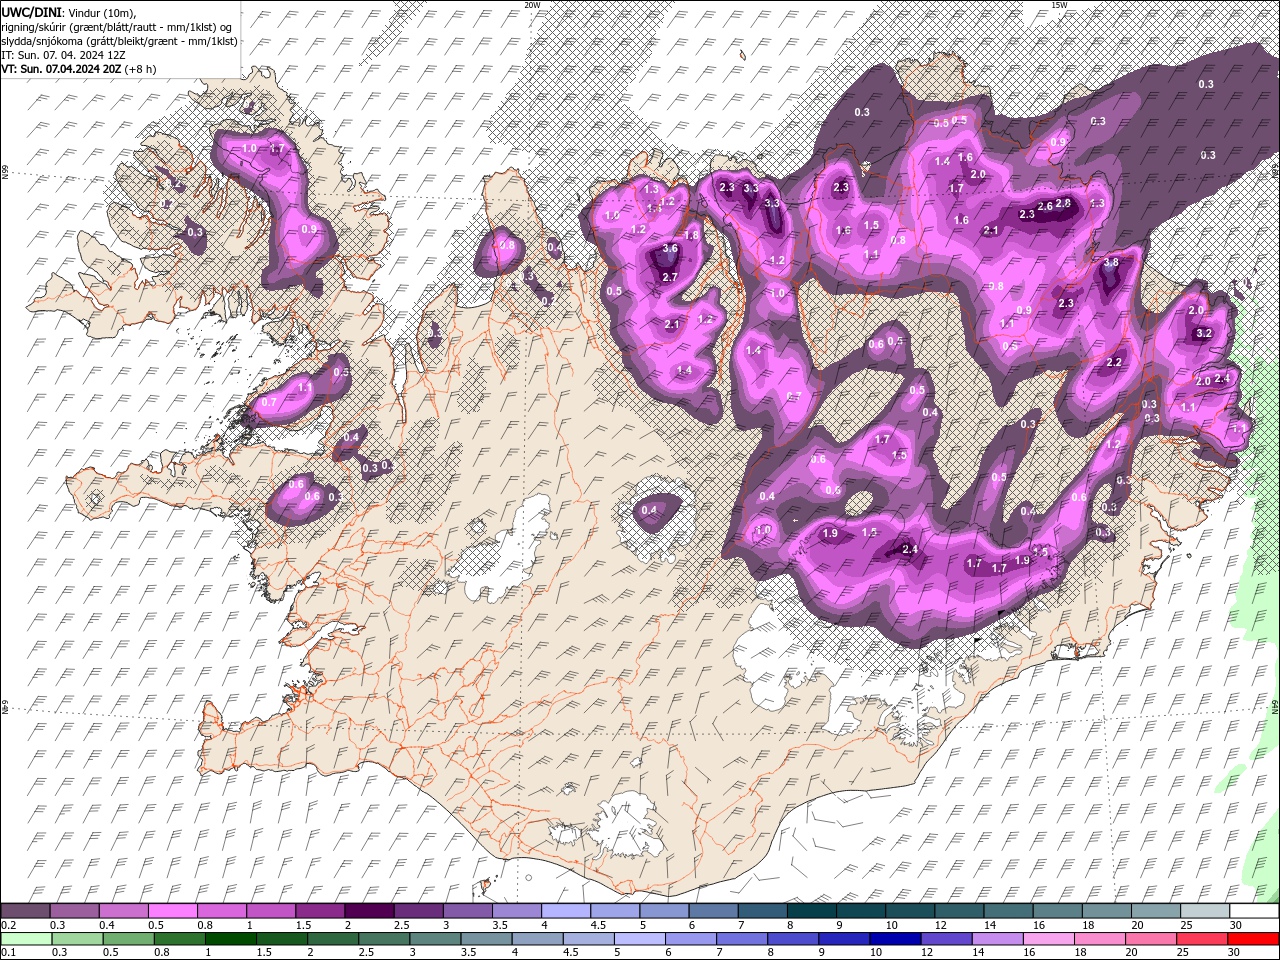This screenshot has width=1280, height=960.
Task: Click the gray-purple snow legend swatch at 0.2
Action: click(x=25, y=911)
